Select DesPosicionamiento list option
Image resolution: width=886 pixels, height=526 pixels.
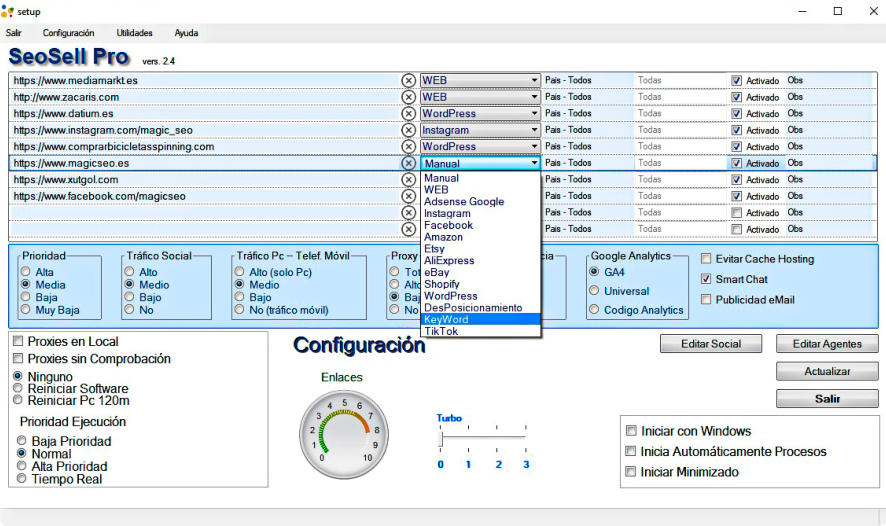click(x=481, y=308)
